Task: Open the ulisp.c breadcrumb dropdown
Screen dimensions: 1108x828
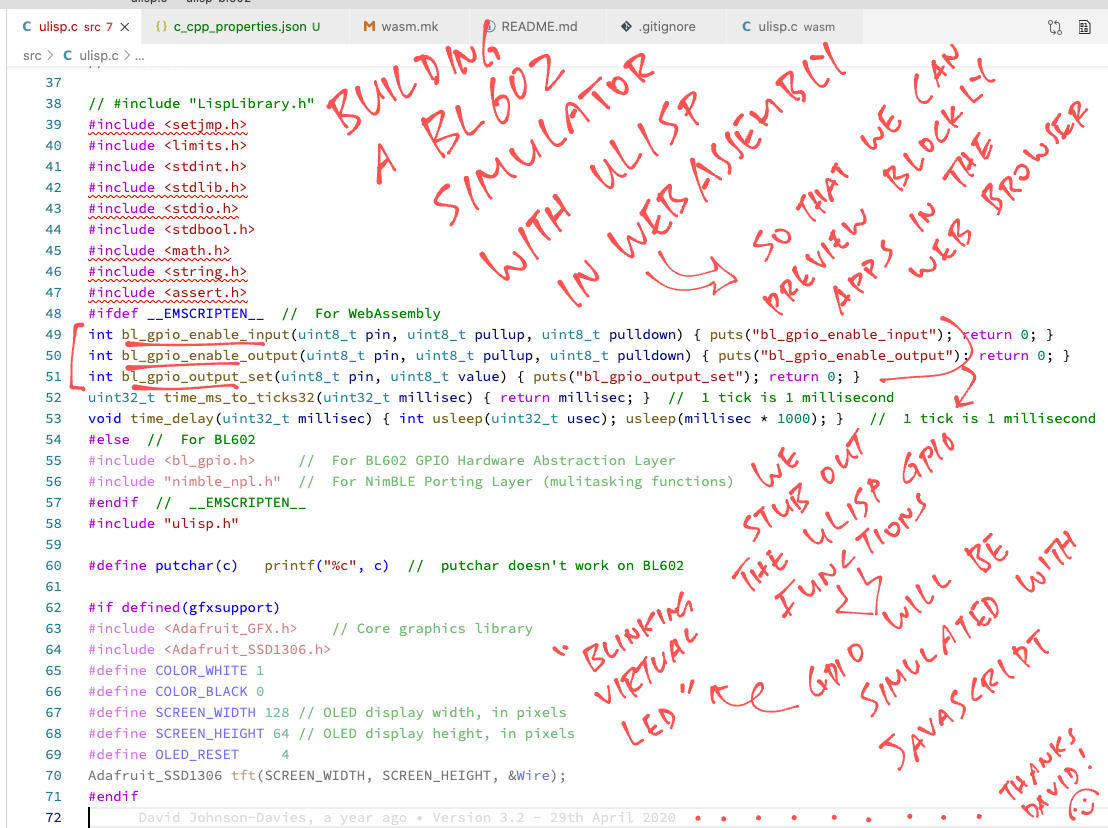Action: [98, 56]
